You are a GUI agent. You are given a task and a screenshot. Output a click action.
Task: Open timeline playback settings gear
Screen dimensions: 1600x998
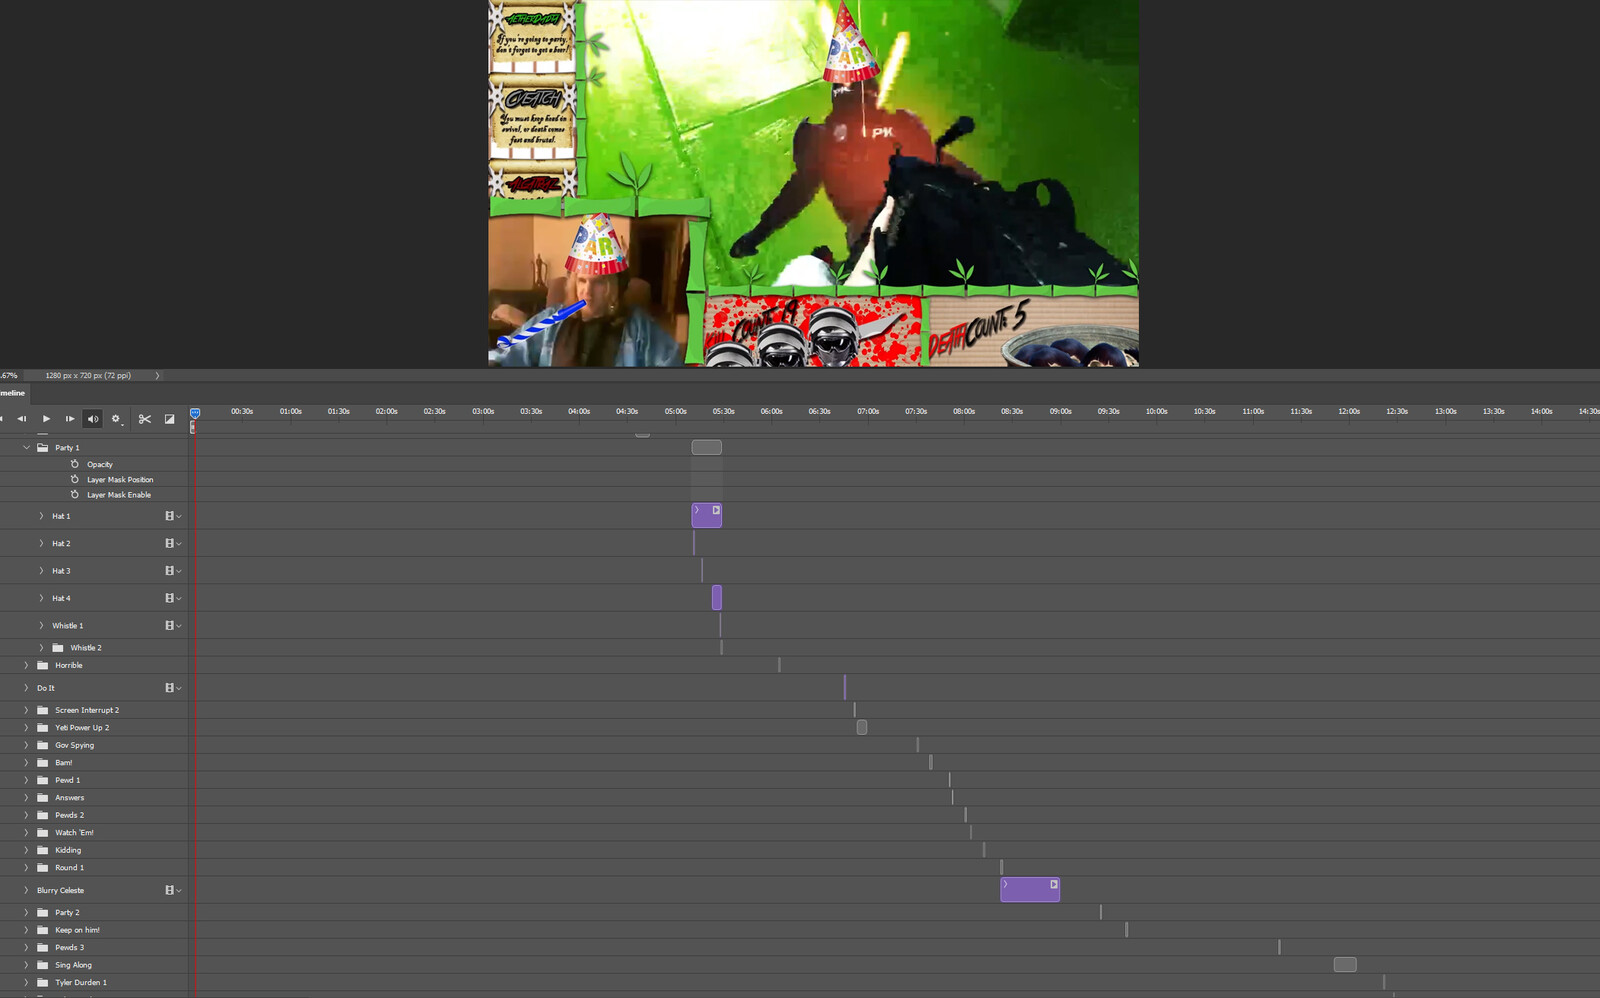click(x=116, y=419)
